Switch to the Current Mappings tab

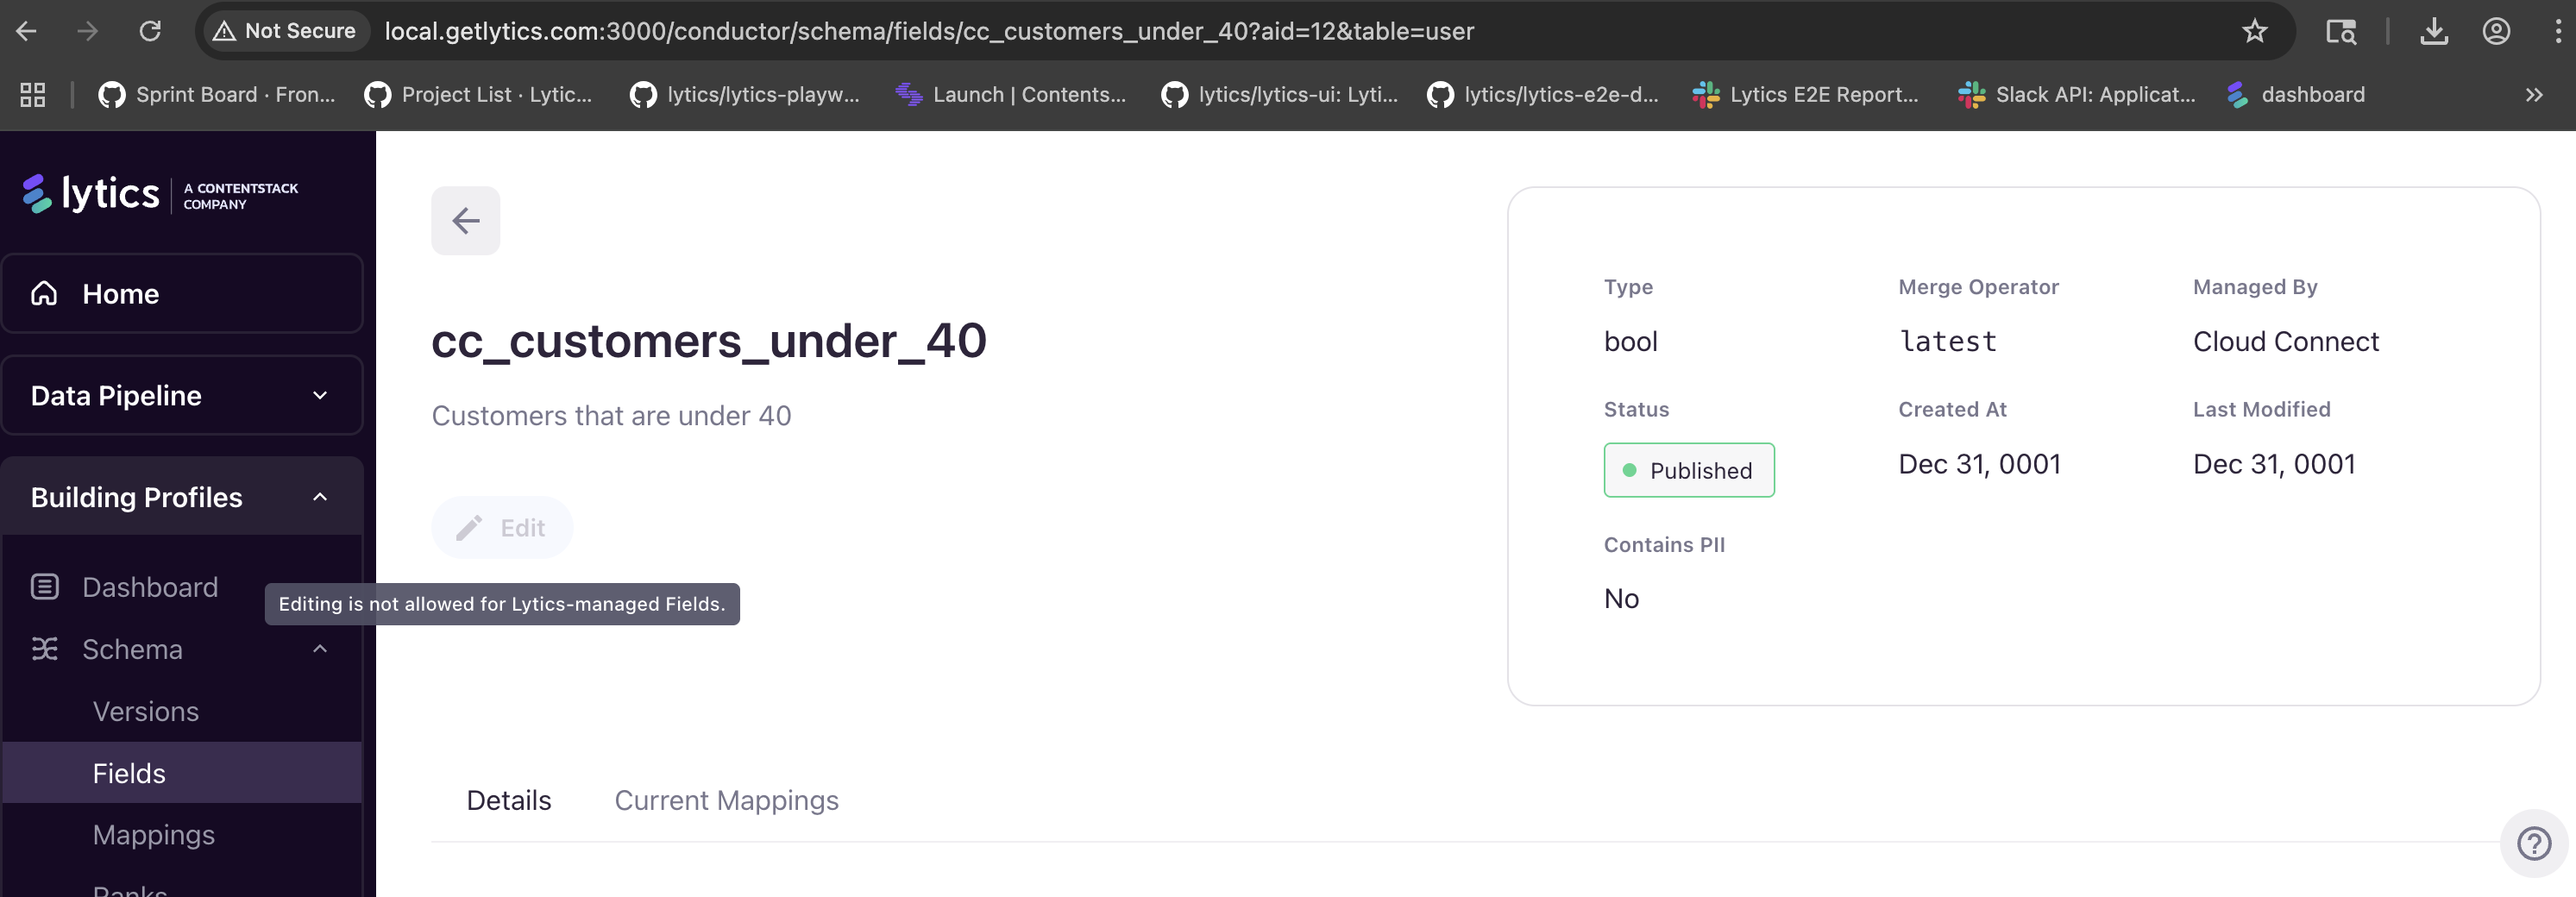click(727, 801)
